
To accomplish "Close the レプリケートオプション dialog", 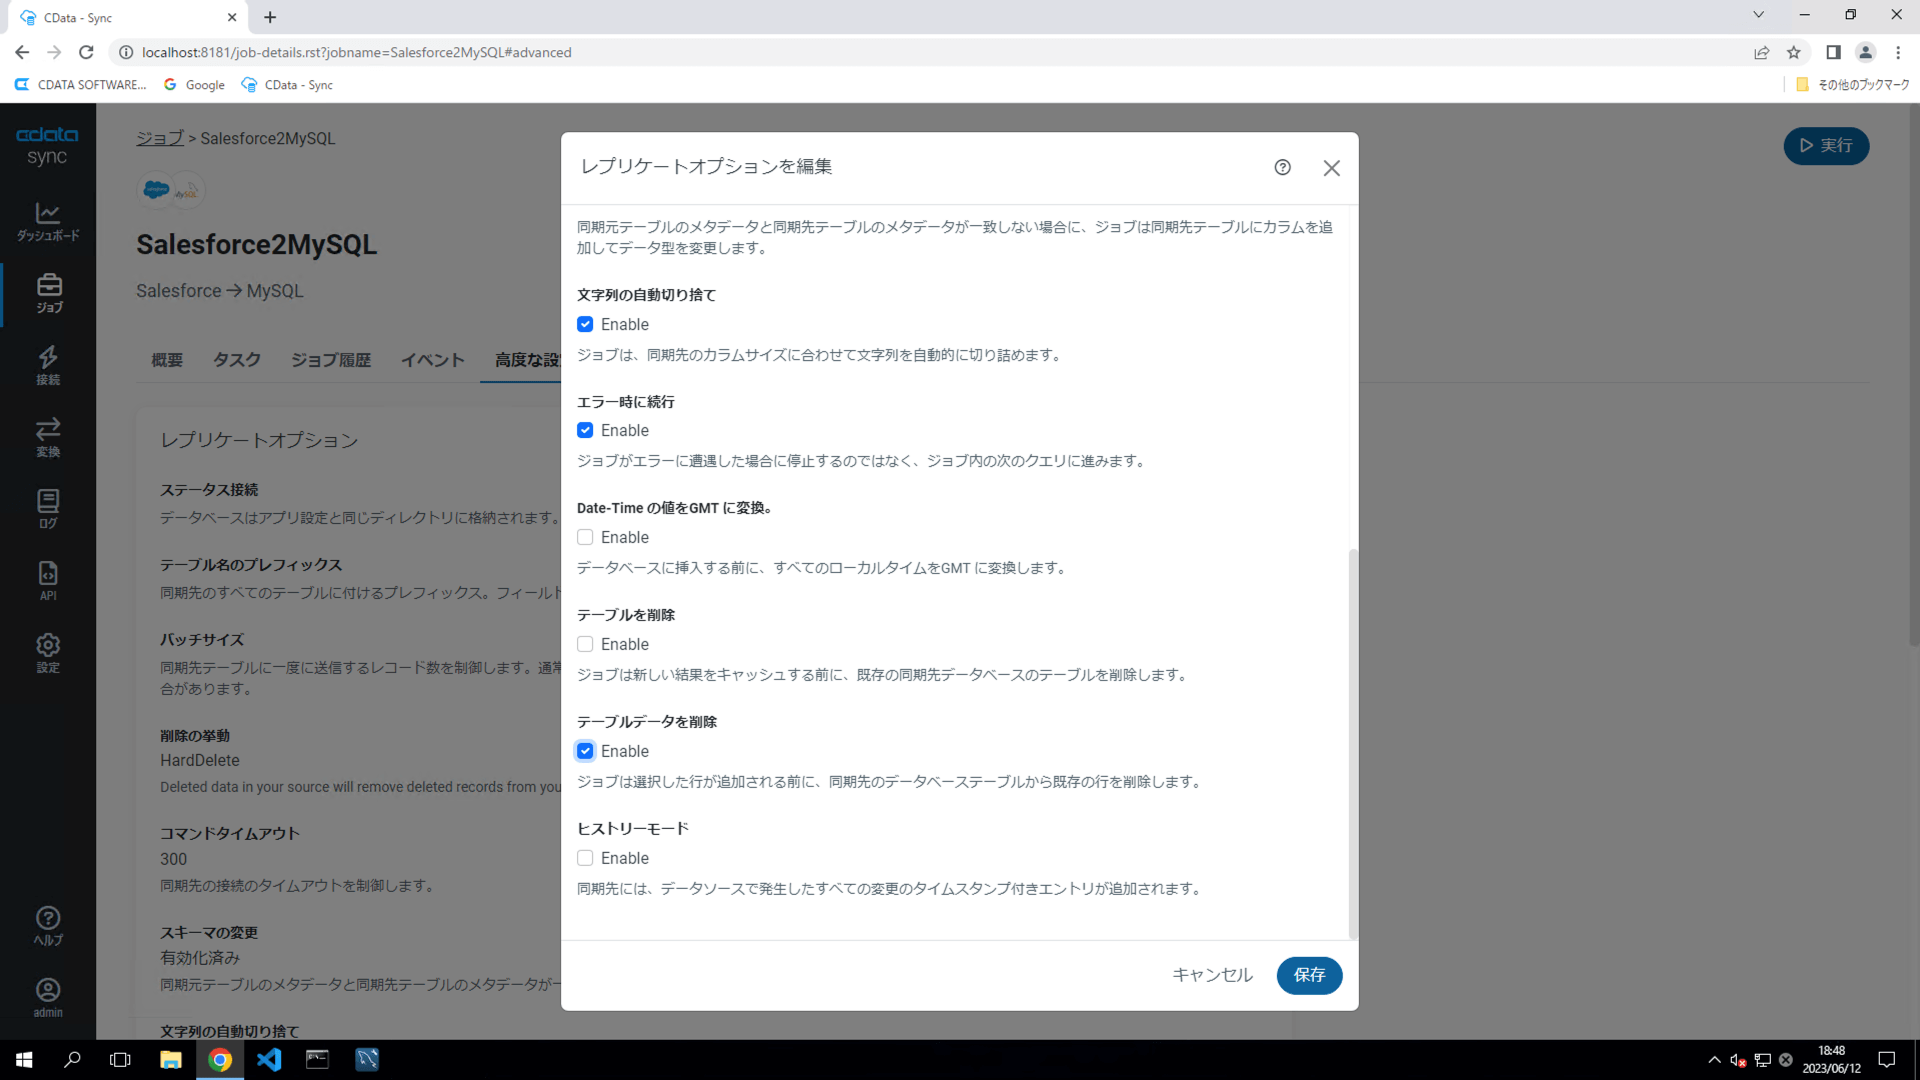I will coord(1331,168).
